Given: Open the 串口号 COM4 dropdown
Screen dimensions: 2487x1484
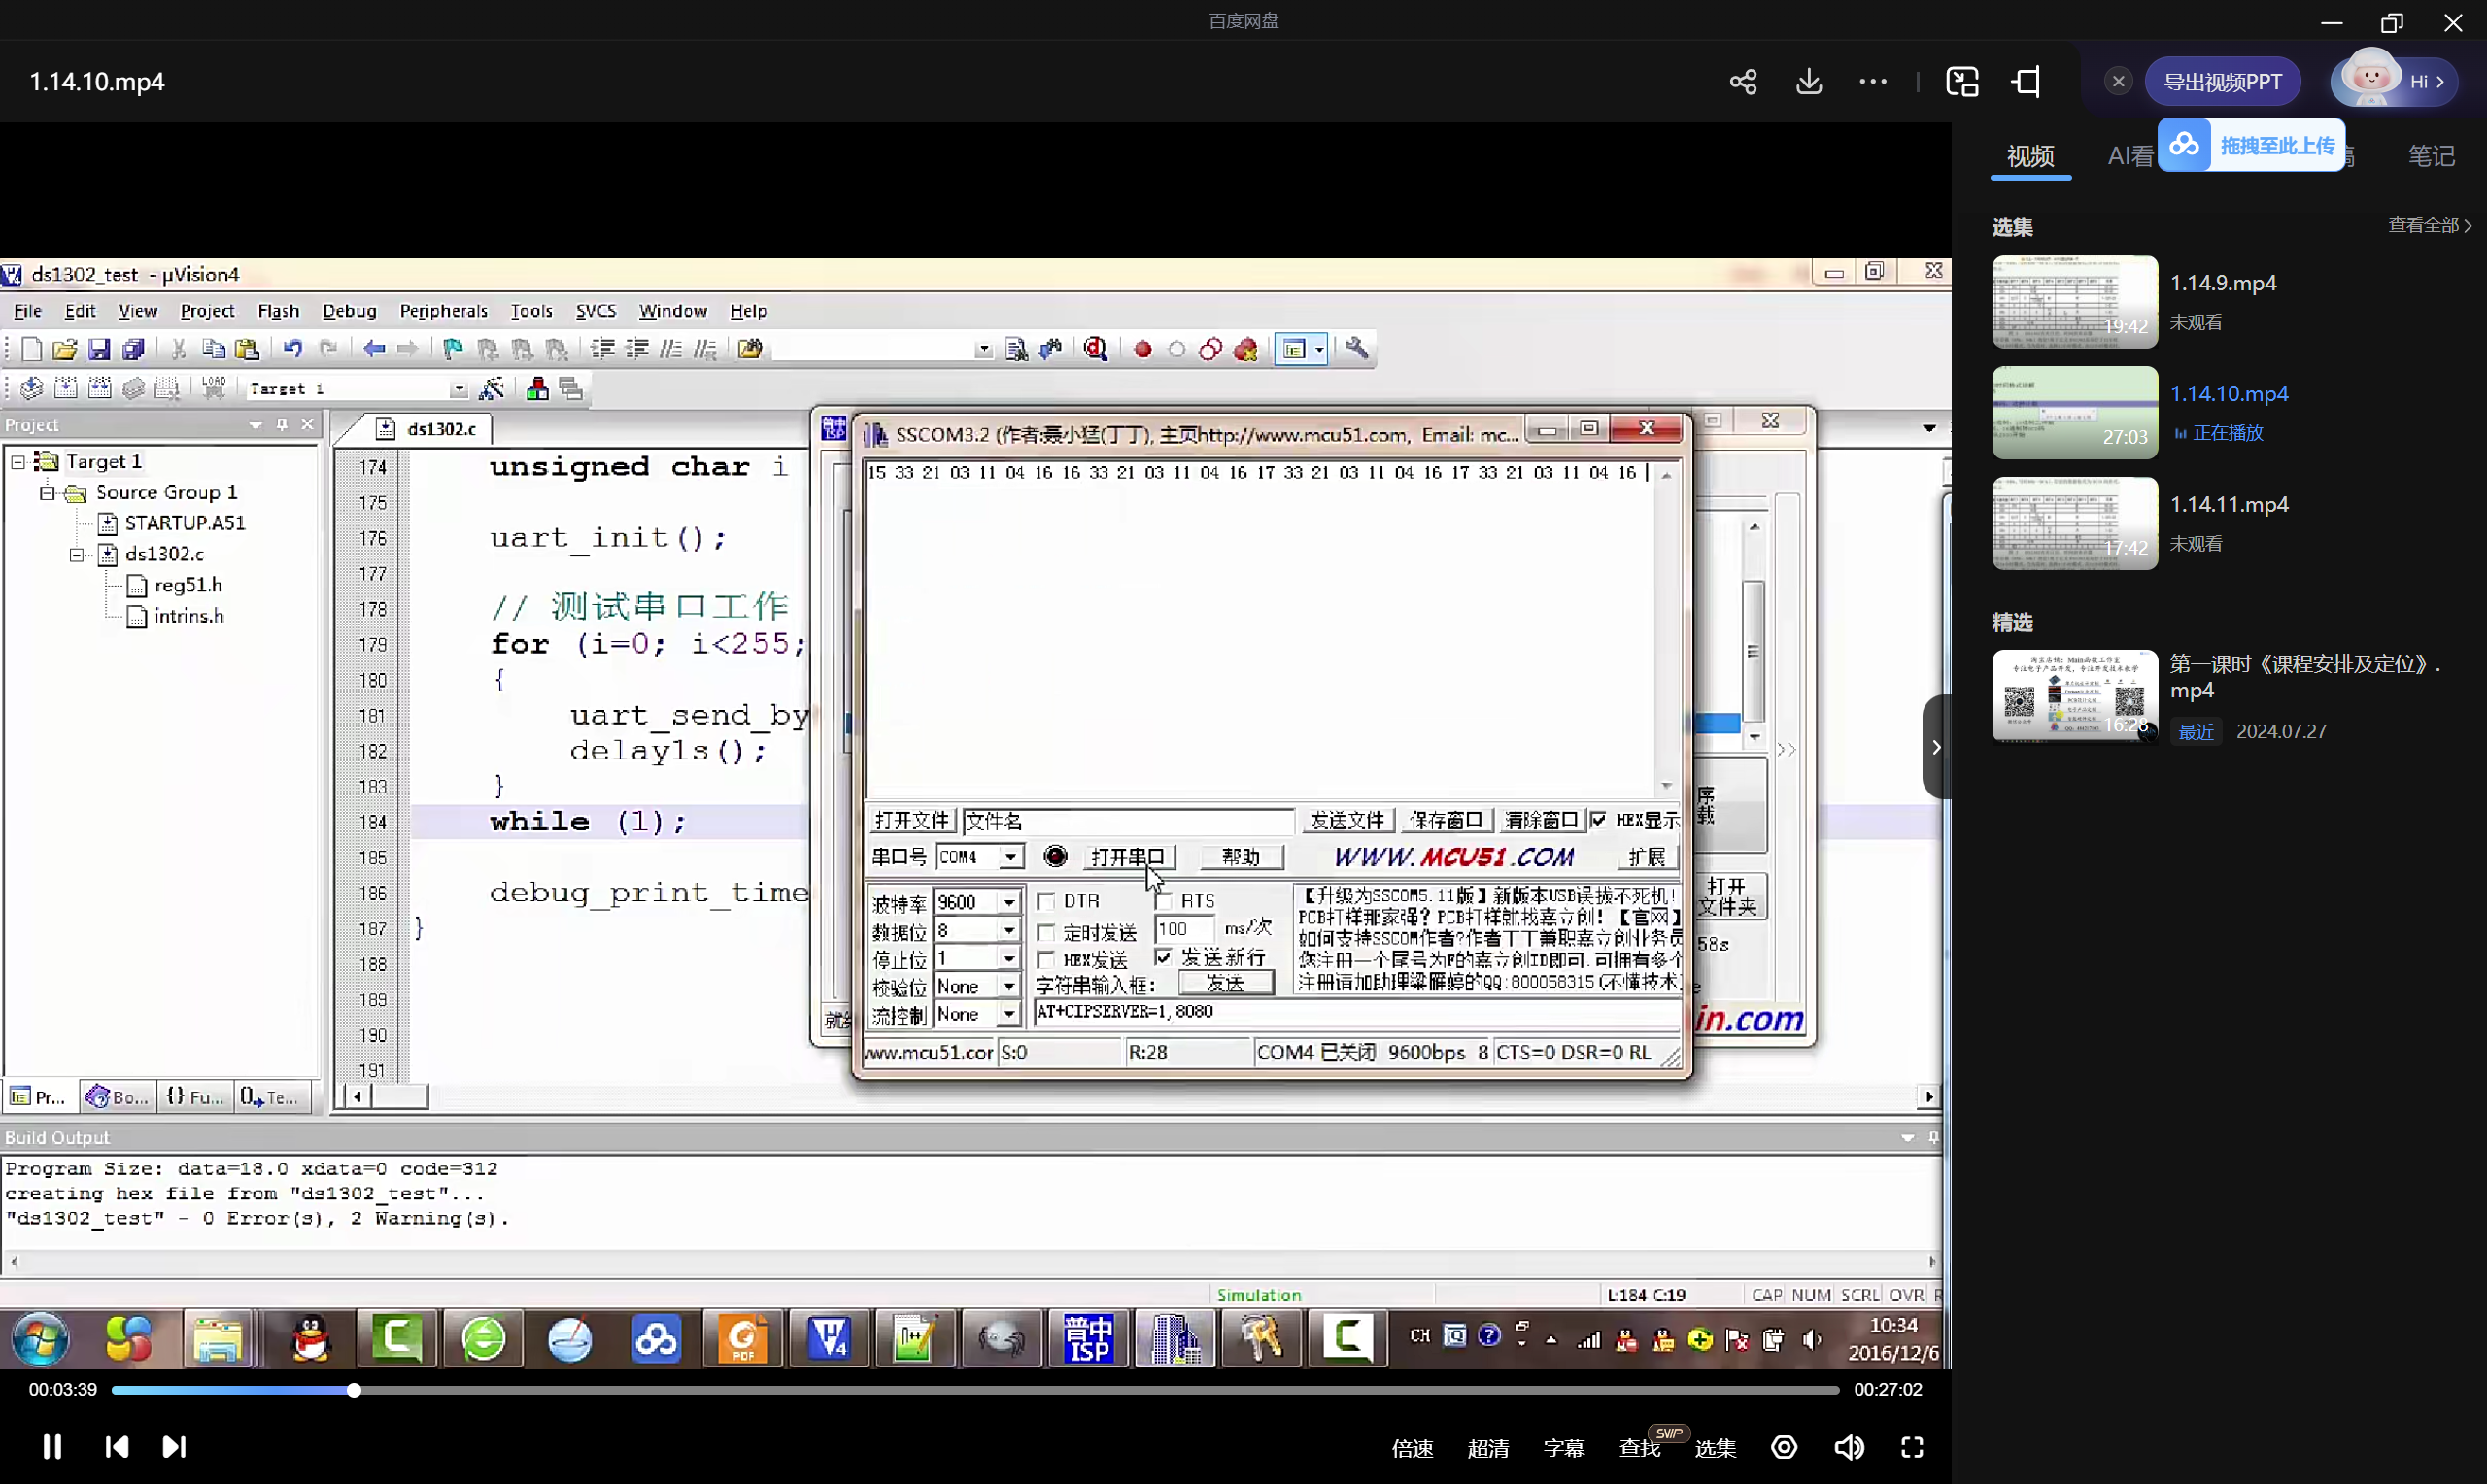Looking at the screenshot, I should (1012, 857).
